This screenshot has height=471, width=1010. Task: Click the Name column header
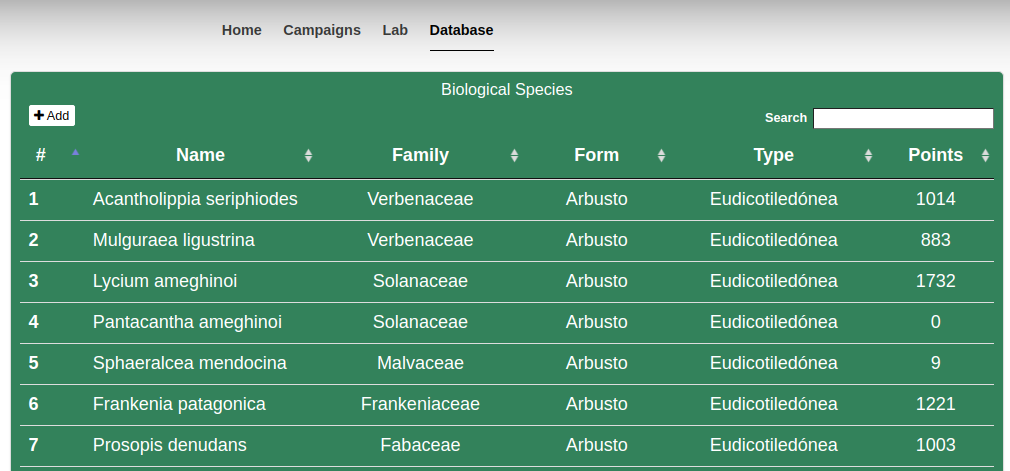click(x=200, y=155)
